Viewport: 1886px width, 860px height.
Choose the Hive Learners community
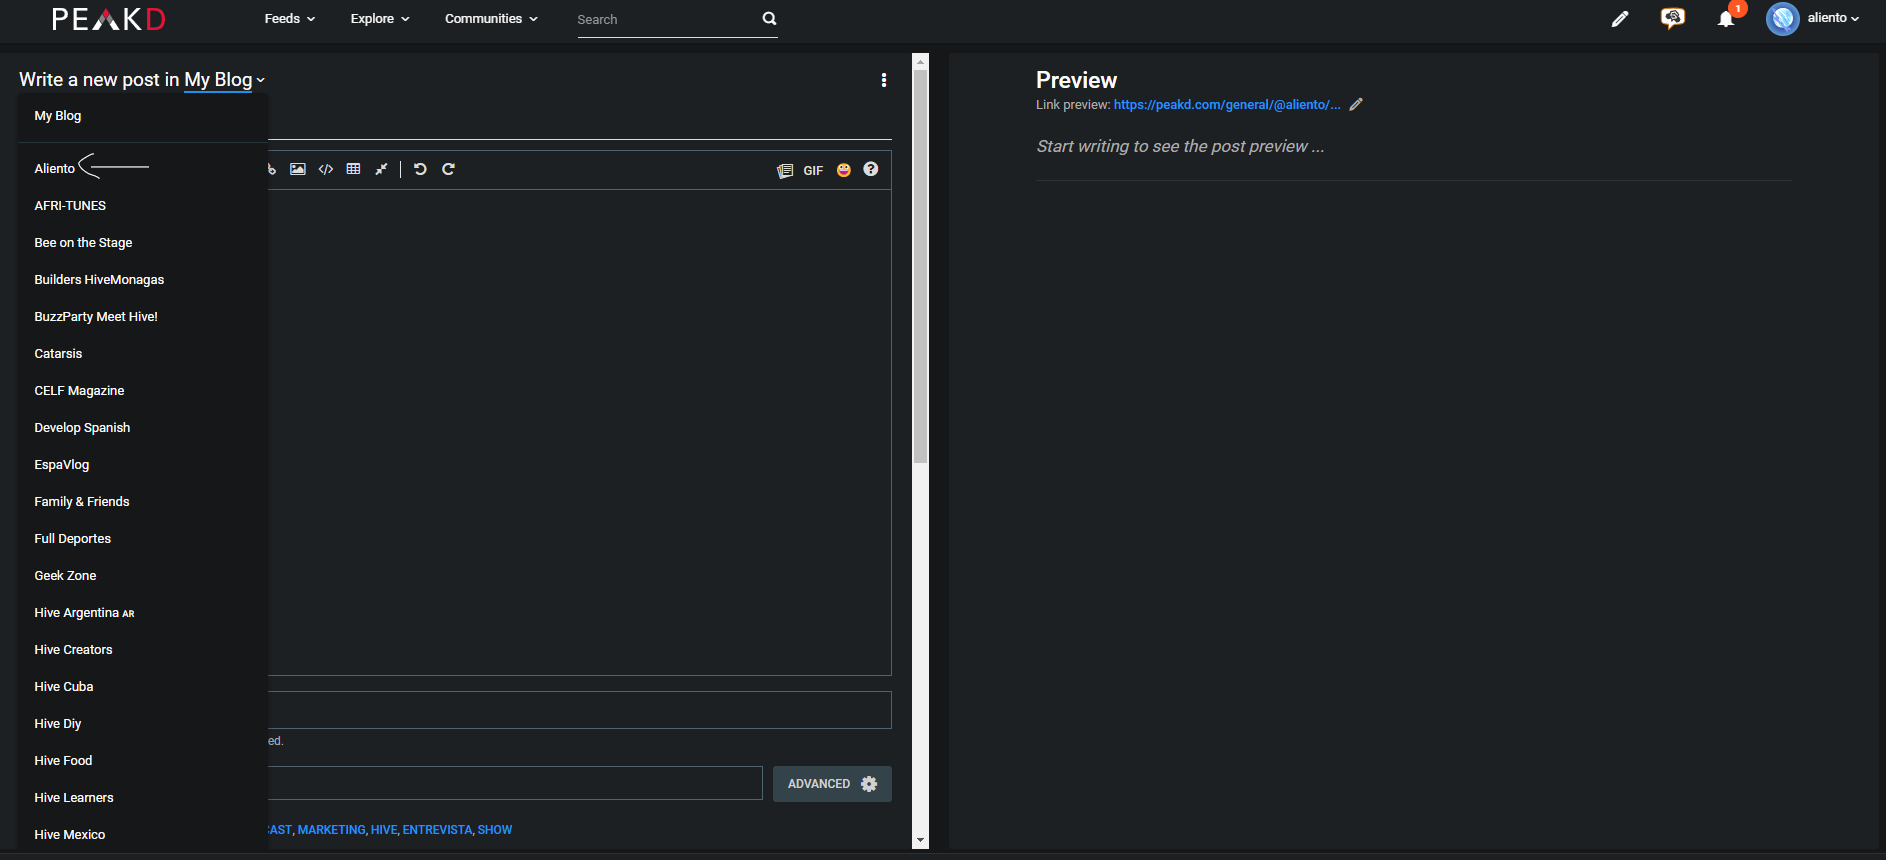point(143,797)
